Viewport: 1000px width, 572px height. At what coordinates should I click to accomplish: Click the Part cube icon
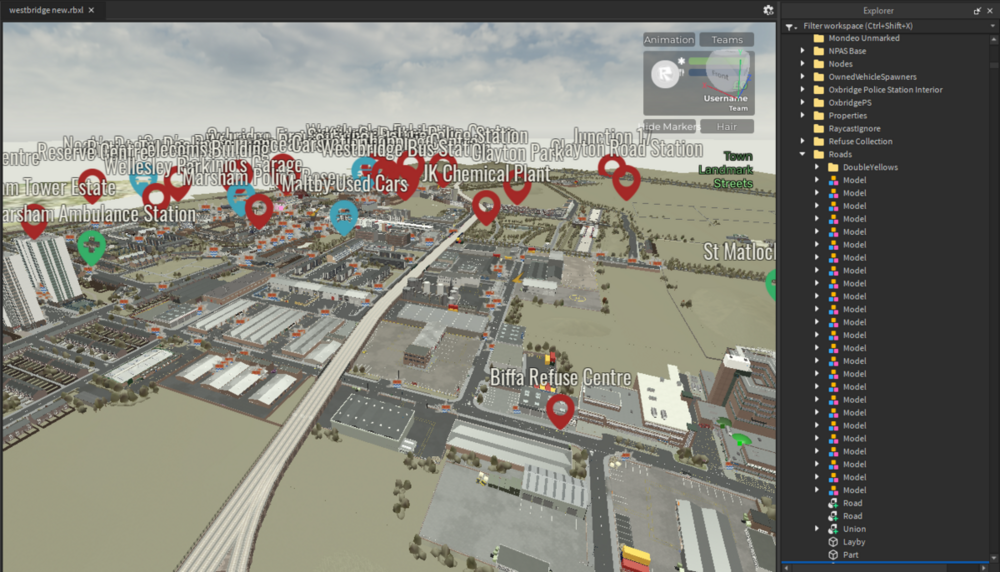[x=833, y=555]
